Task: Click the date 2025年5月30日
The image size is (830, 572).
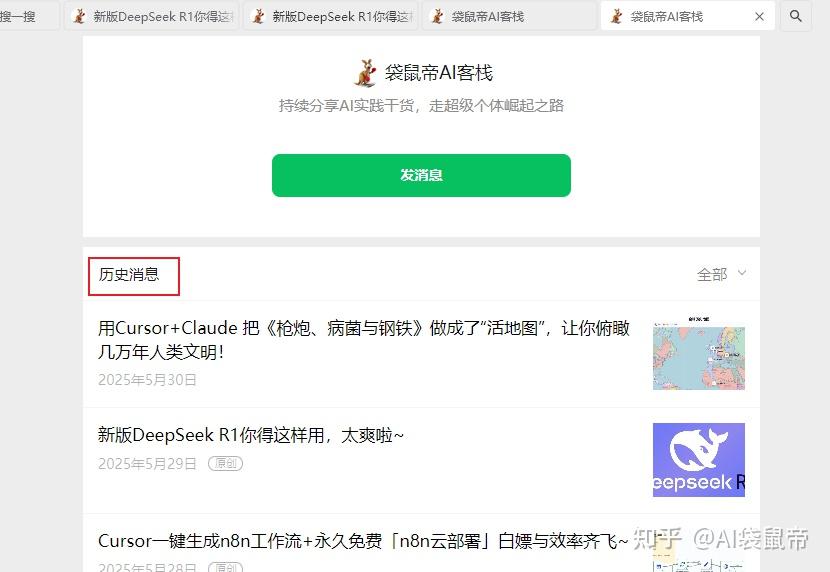Action: point(147,379)
